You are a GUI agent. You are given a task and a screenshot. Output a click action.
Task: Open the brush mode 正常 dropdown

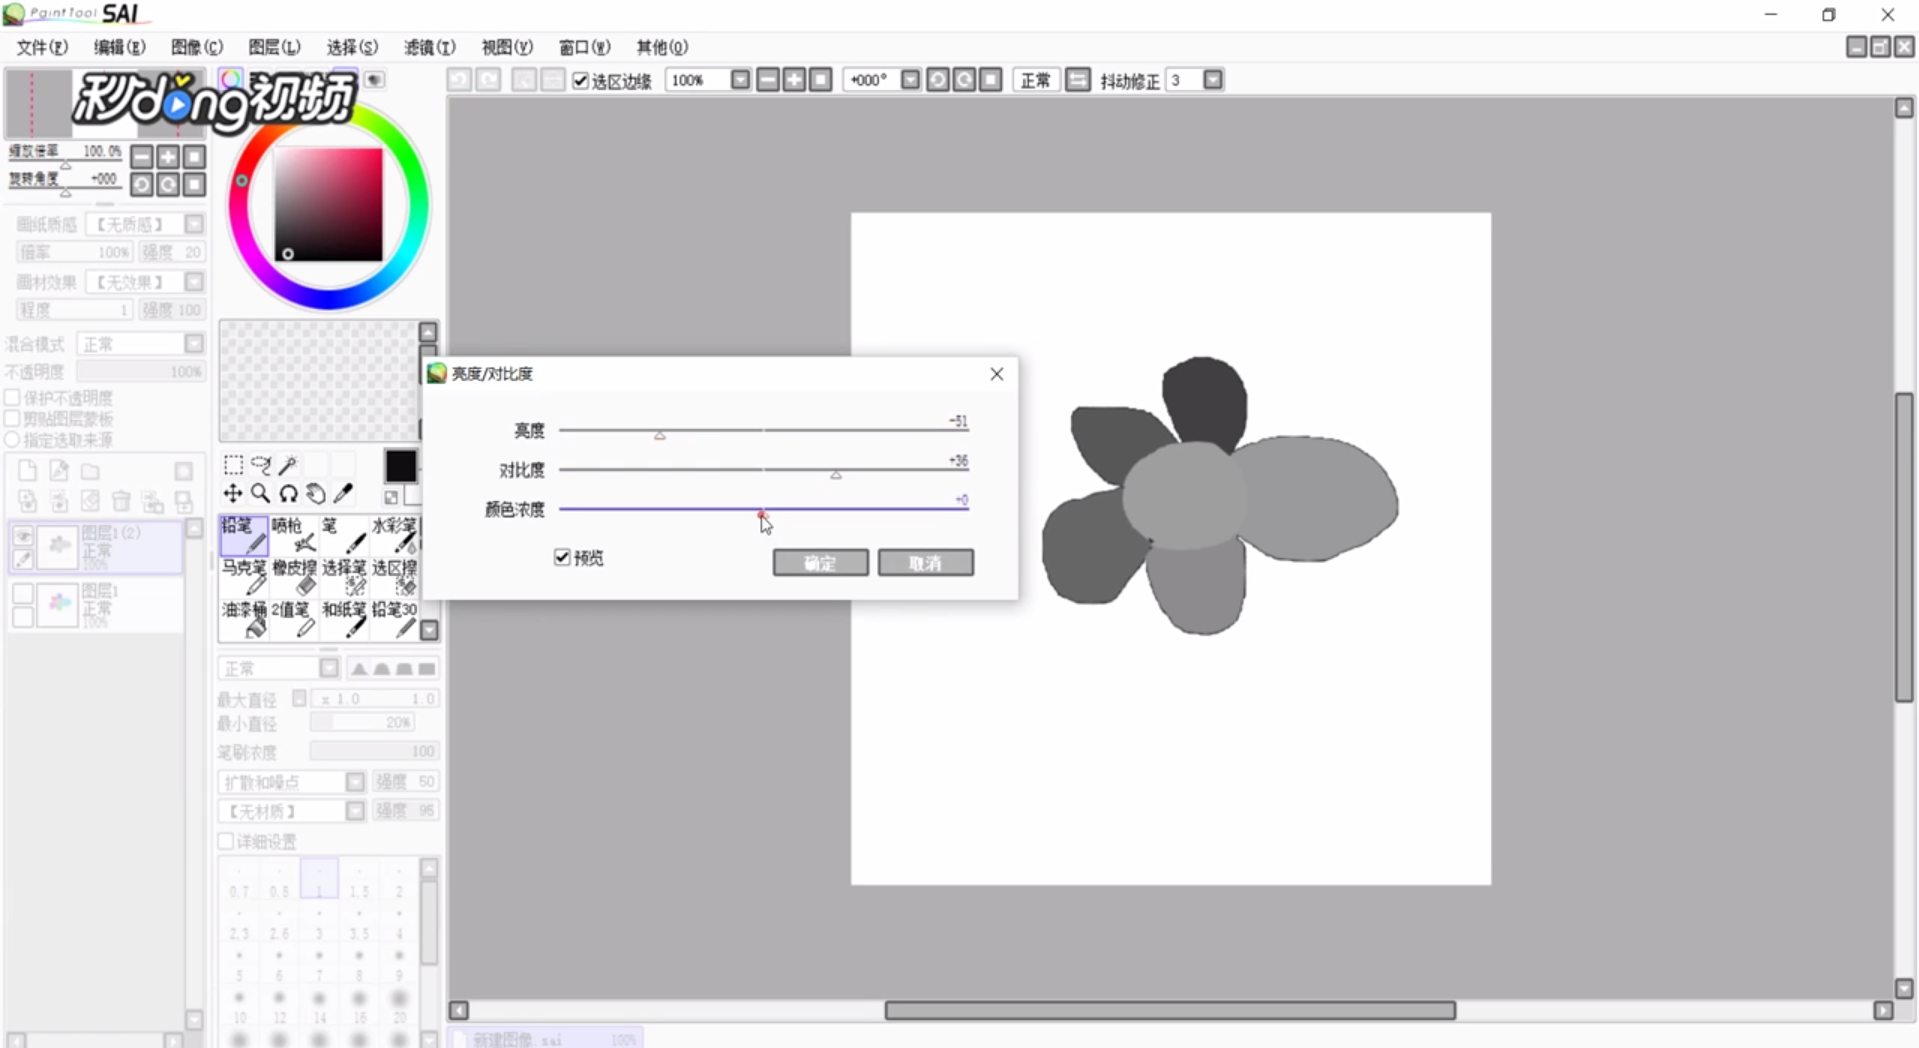coord(329,668)
